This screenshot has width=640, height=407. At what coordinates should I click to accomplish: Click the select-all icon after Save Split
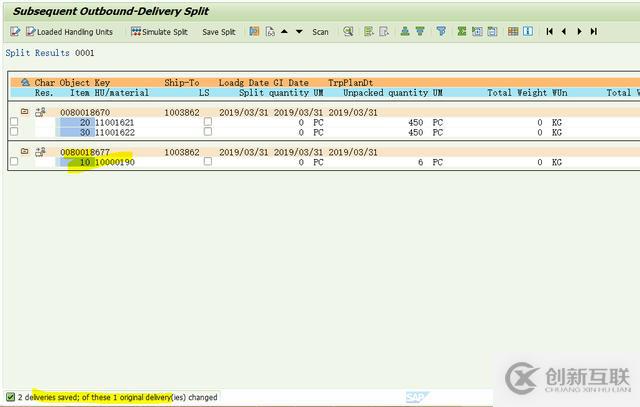[254, 31]
